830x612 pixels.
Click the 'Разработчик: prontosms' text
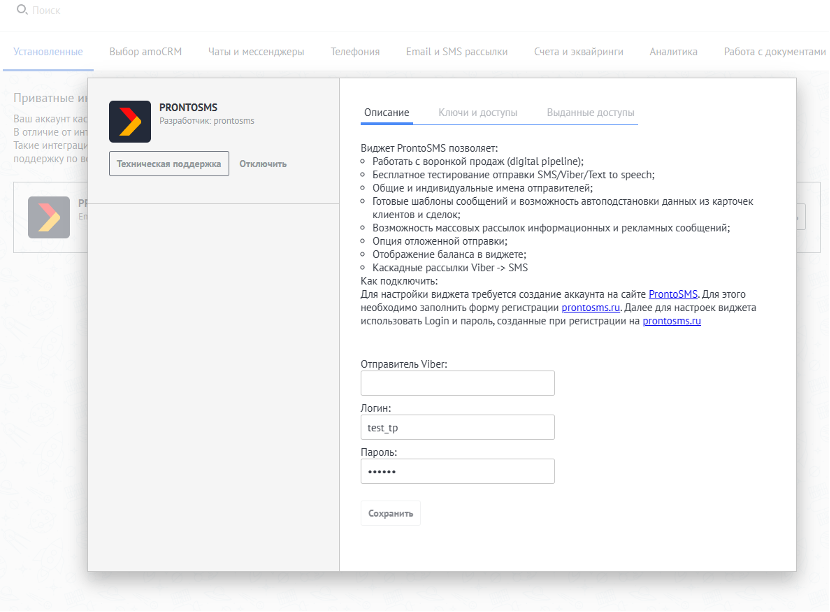tap(207, 121)
